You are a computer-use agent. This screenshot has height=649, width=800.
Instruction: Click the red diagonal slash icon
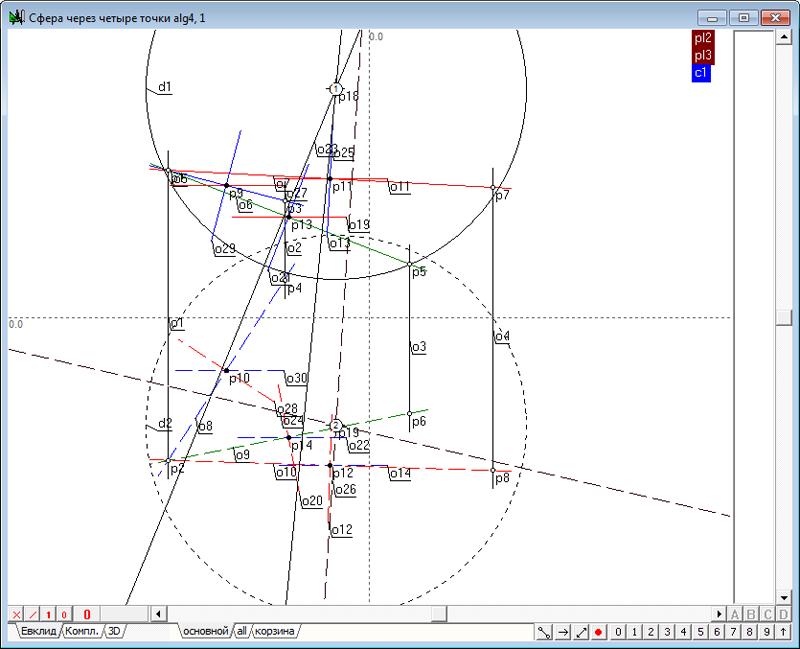32,614
